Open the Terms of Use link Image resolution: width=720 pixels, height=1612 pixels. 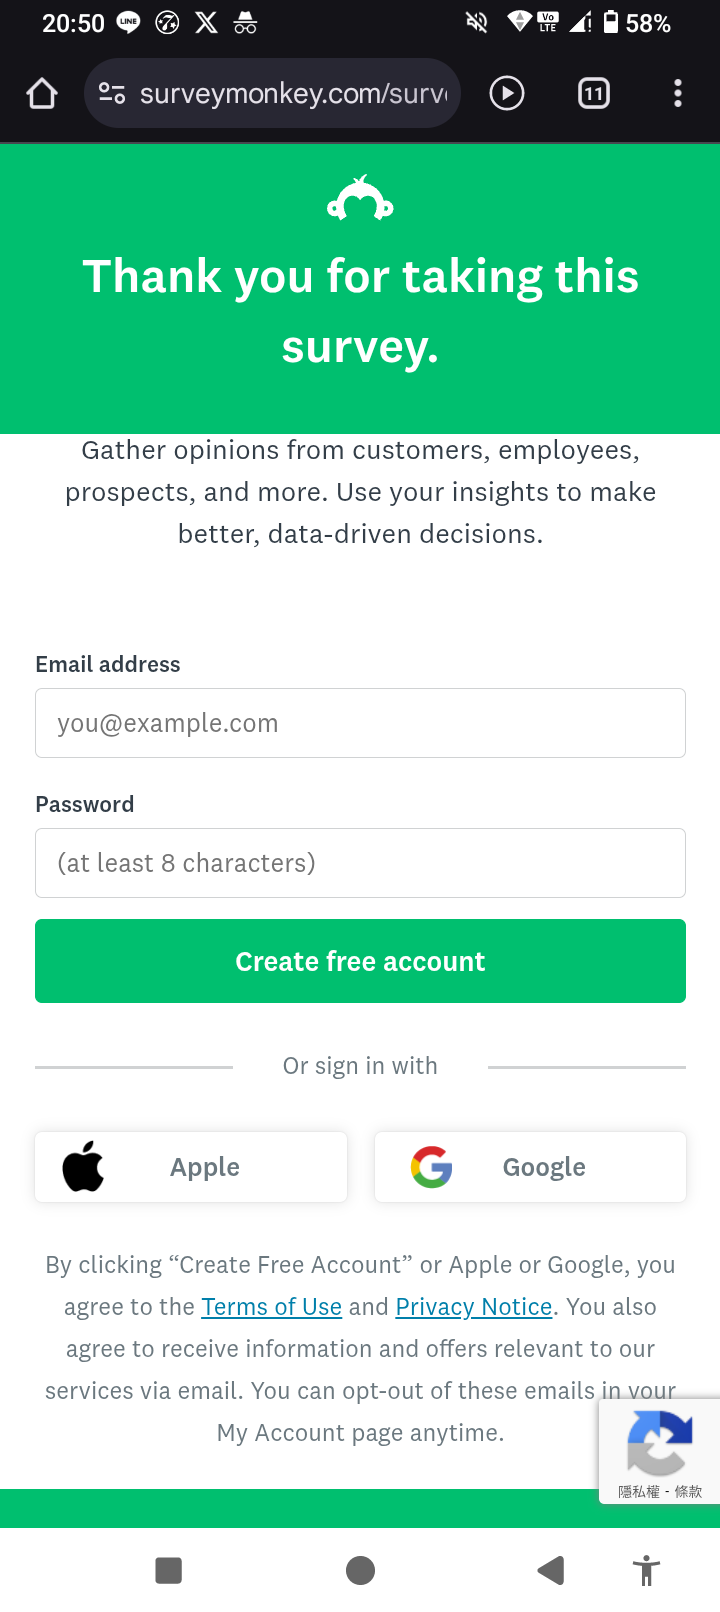tap(272, 1307)
